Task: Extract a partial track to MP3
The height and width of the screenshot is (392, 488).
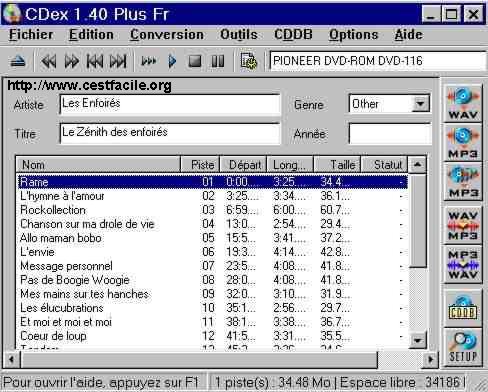Action: 463,182
